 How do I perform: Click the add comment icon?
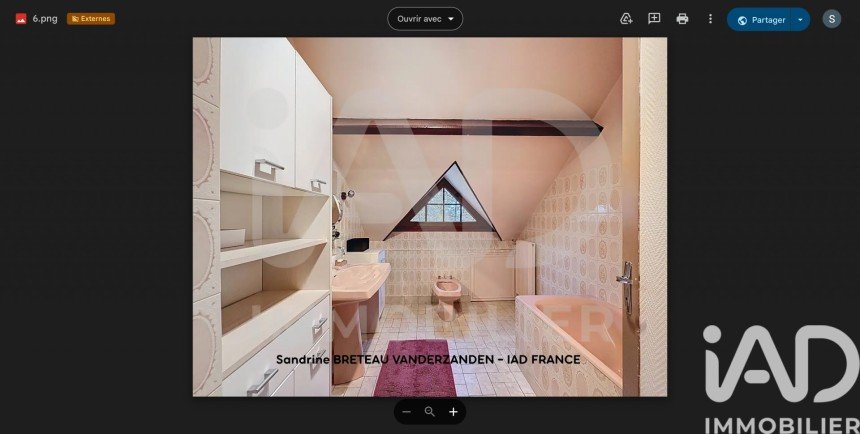tap(654, 19)
